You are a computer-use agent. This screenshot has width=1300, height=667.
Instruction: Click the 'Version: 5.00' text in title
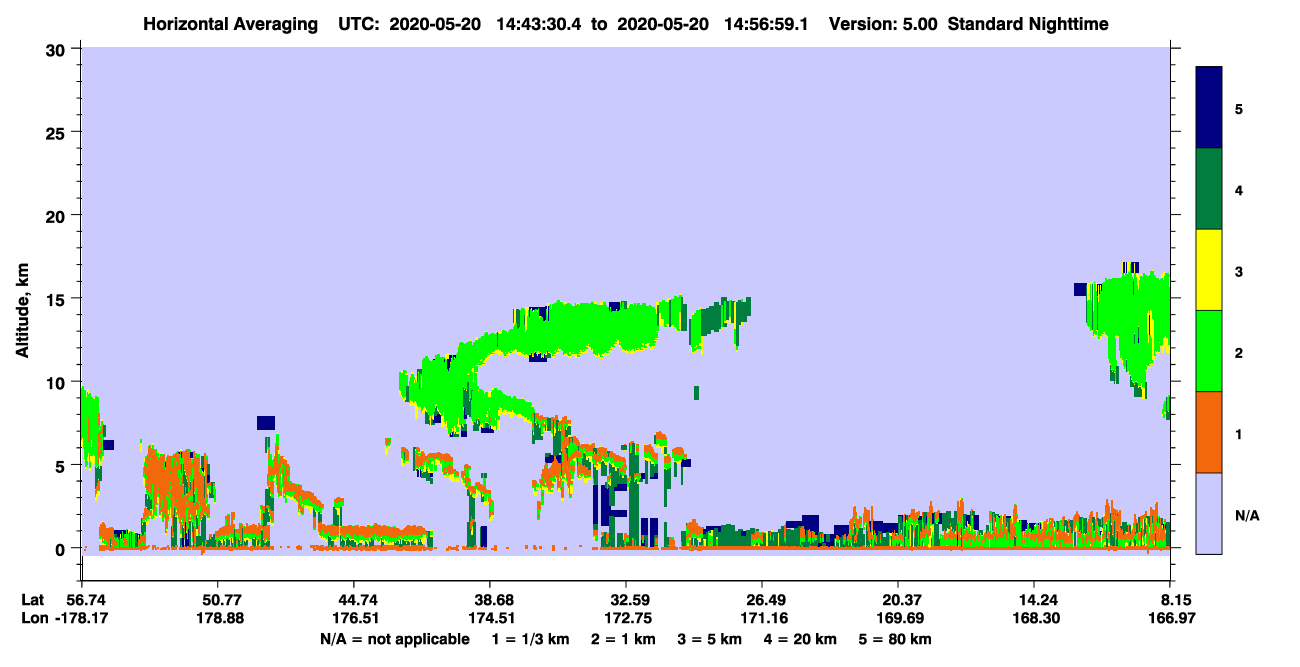click(x=883, y=24)
